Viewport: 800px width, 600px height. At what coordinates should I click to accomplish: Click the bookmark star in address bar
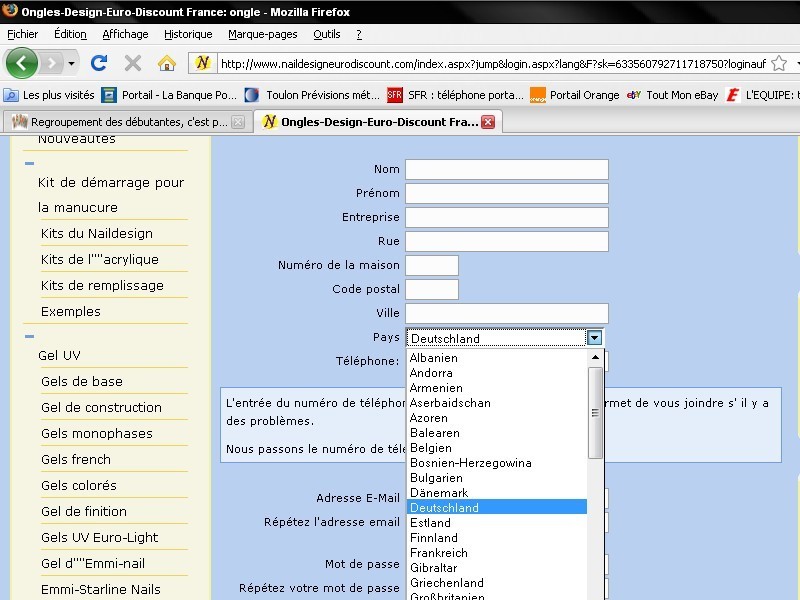[778, 63]
